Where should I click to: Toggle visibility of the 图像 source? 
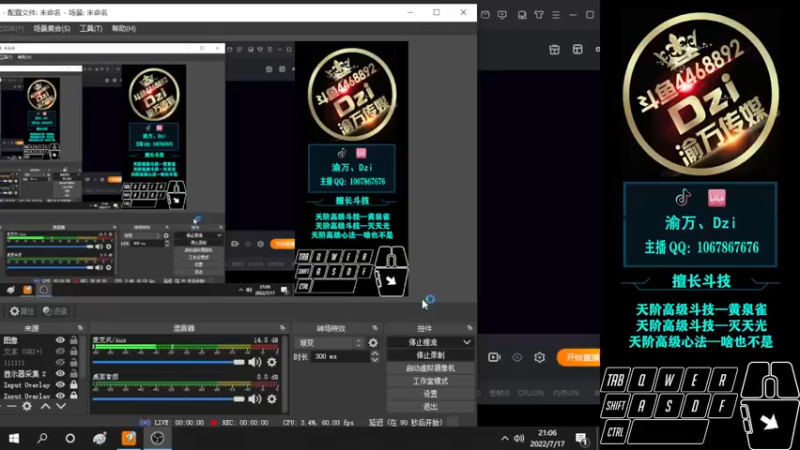pos(60,340)
